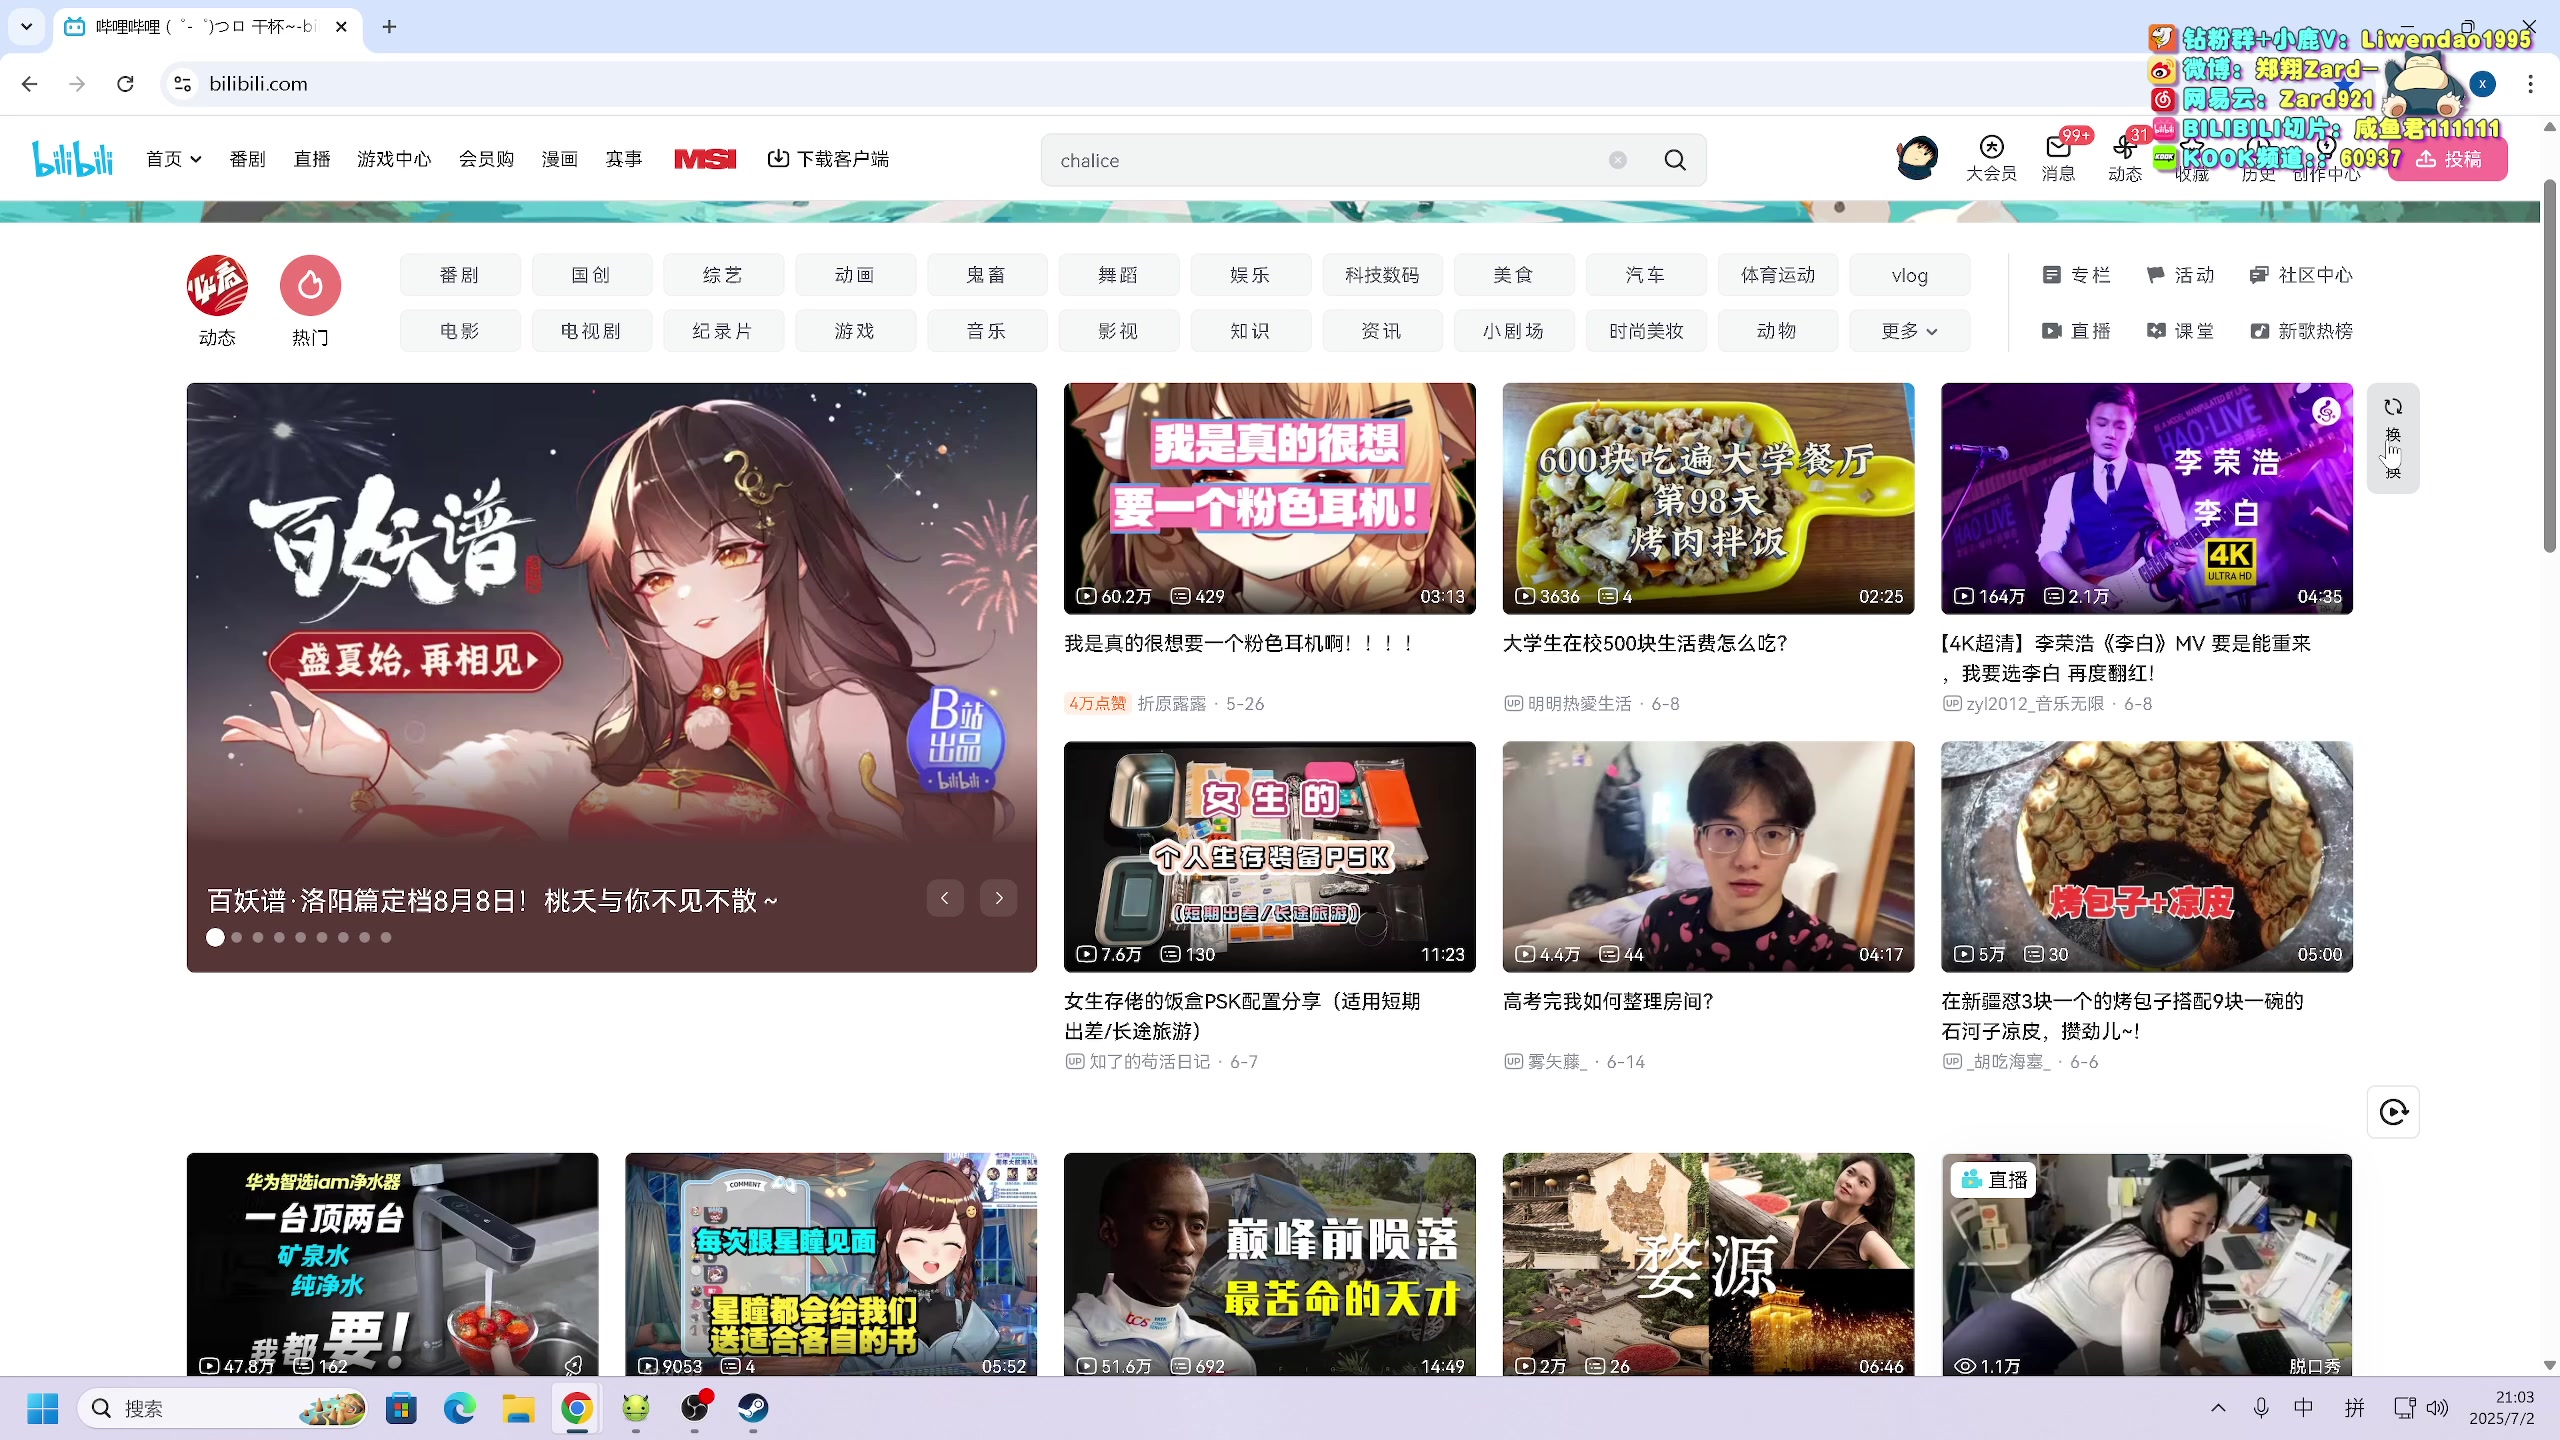The image size is (2560, 1440).
Task: Click the 活动 icon link
Action: pos(2180,275)
